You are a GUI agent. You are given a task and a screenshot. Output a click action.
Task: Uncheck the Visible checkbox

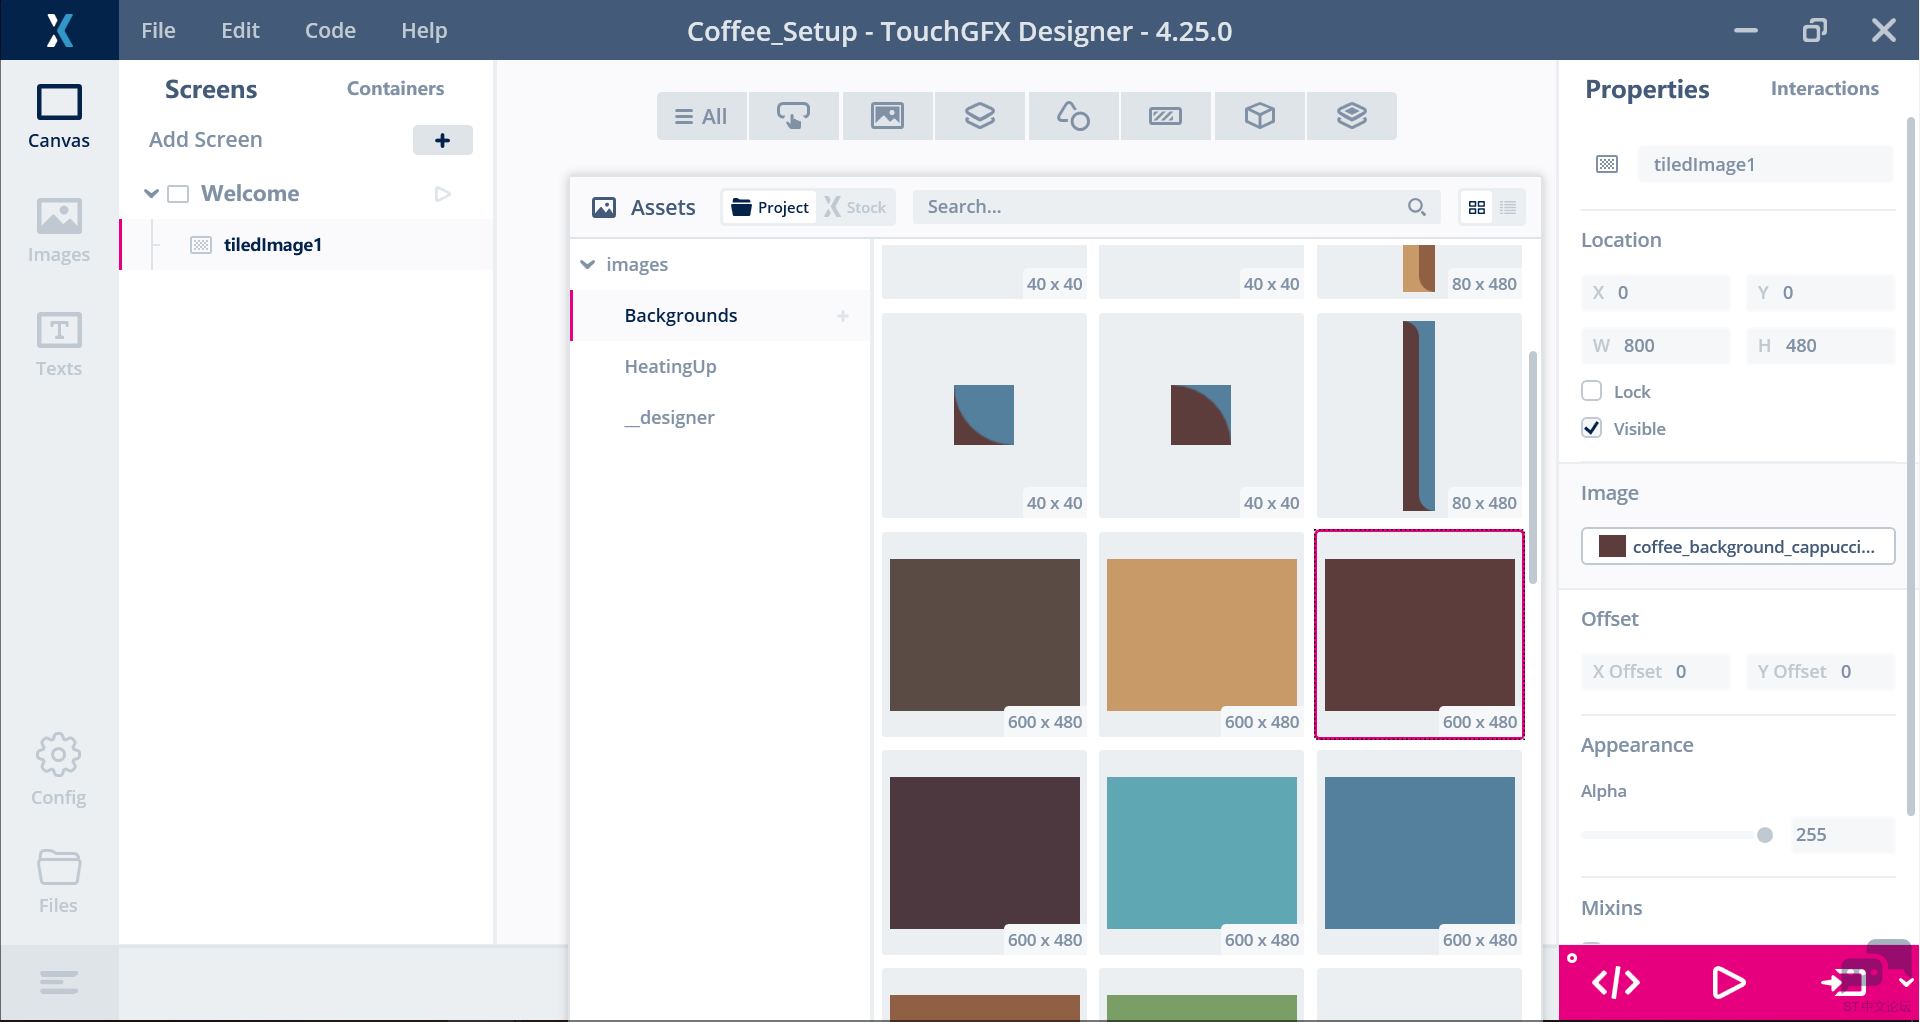[x=1592, y=428]
